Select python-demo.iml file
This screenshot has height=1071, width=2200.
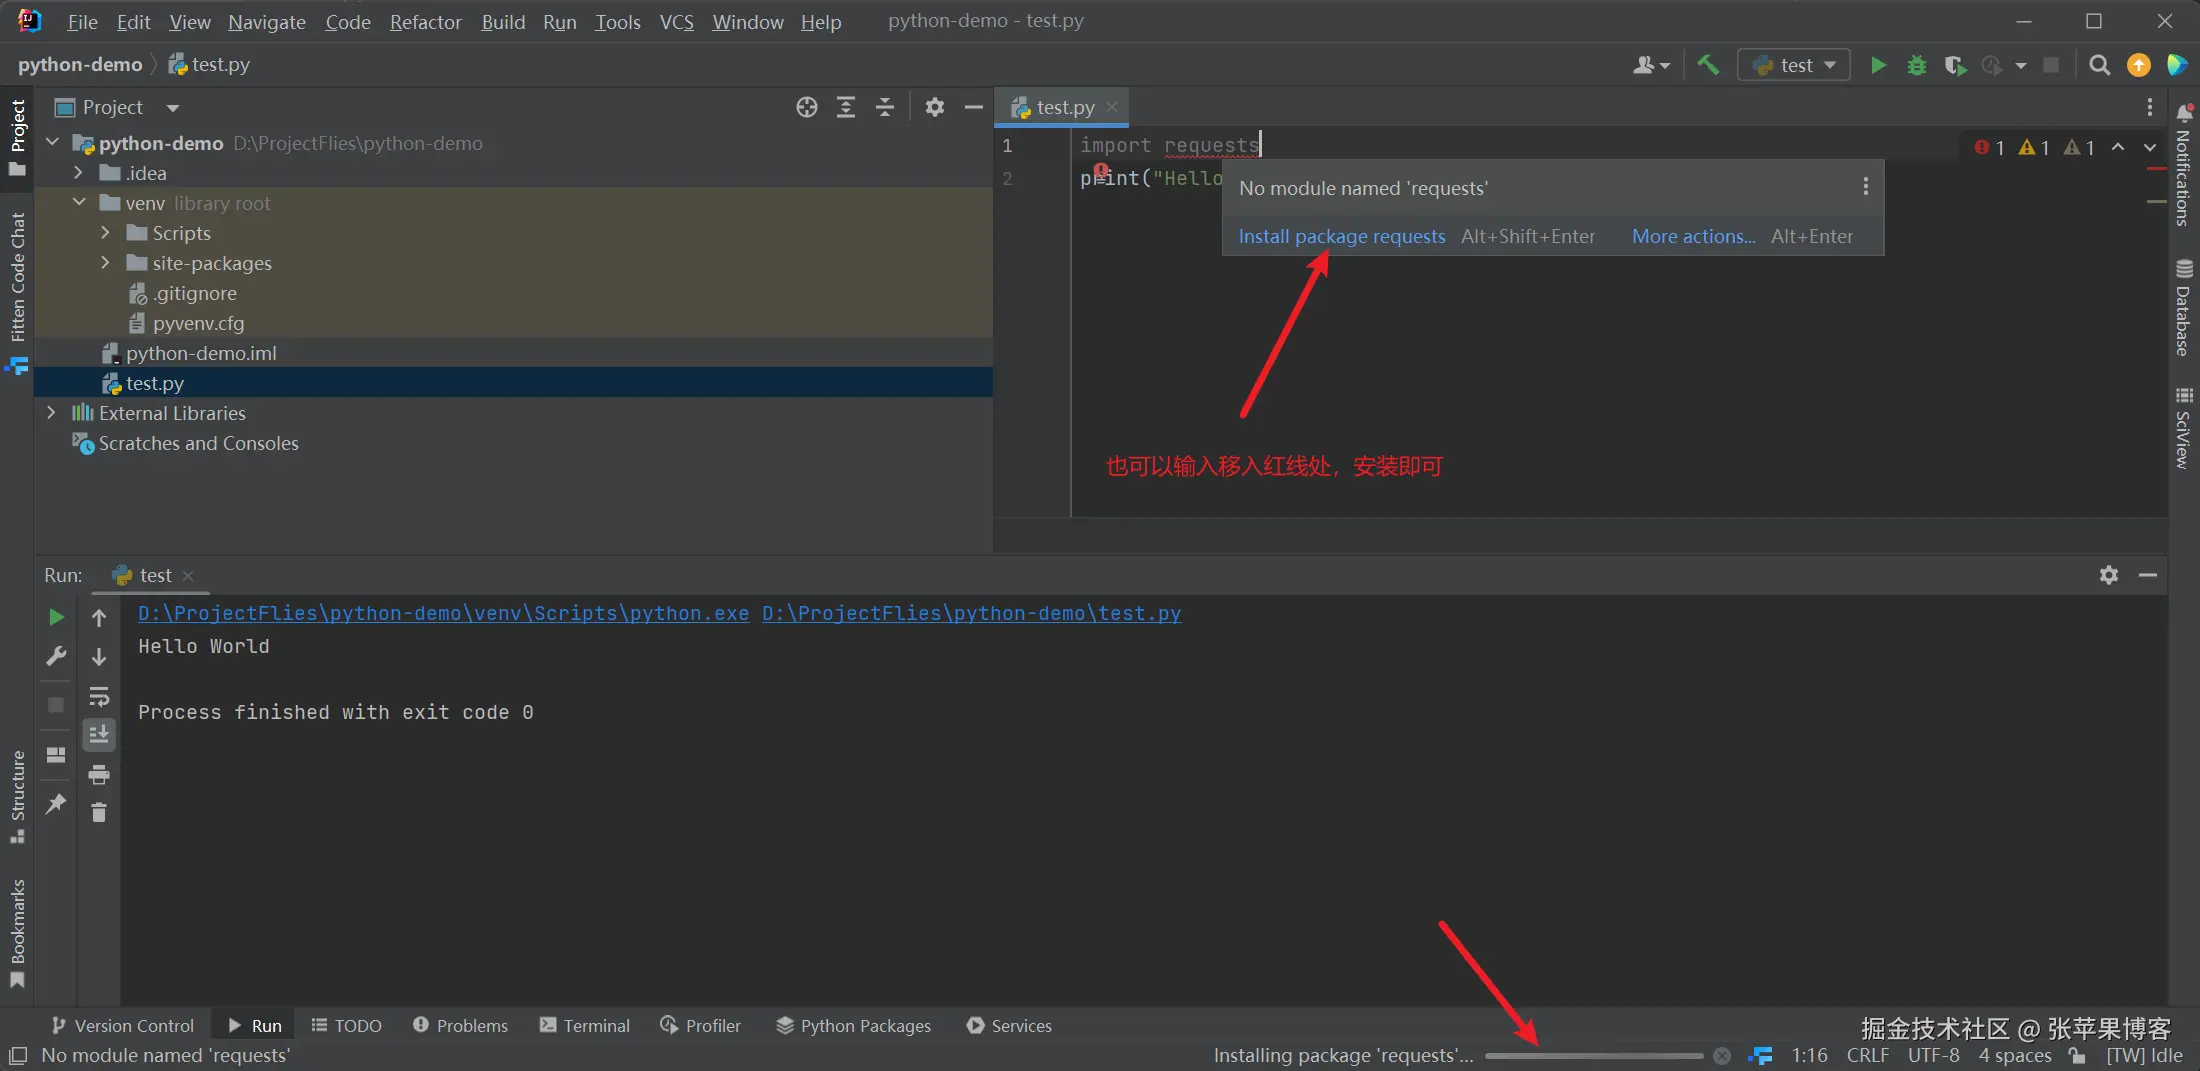(514, 353)
